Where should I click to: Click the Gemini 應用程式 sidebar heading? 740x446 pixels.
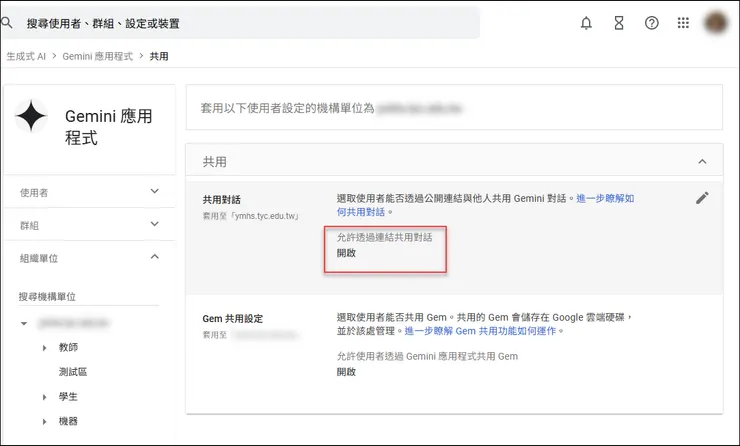109,127
